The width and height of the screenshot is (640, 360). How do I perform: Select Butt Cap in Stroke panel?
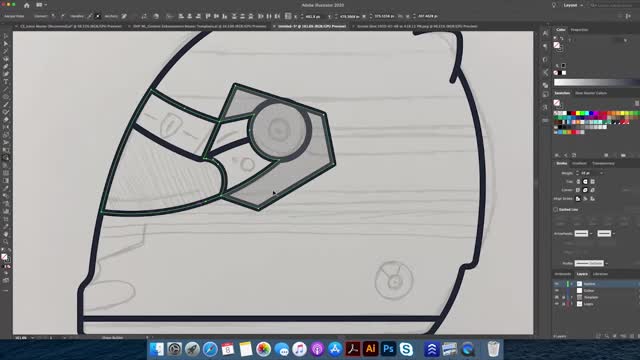(x=578, y=182)
